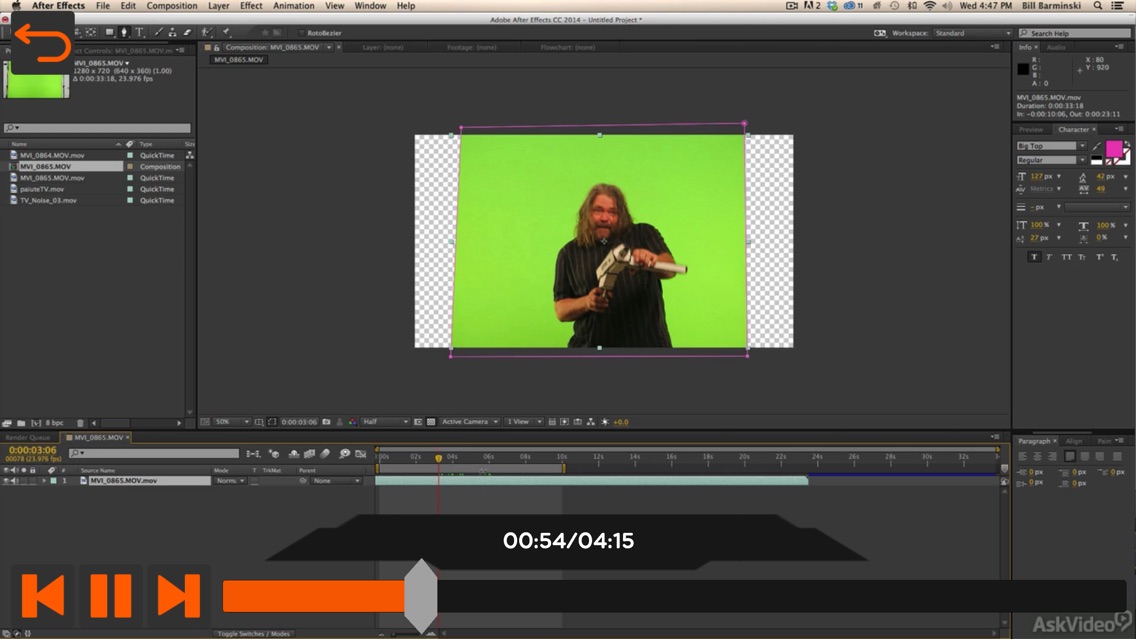Apply Superscript text style
The width and height of the screenshot is (1136, 639).
(x=1099, y=257)
